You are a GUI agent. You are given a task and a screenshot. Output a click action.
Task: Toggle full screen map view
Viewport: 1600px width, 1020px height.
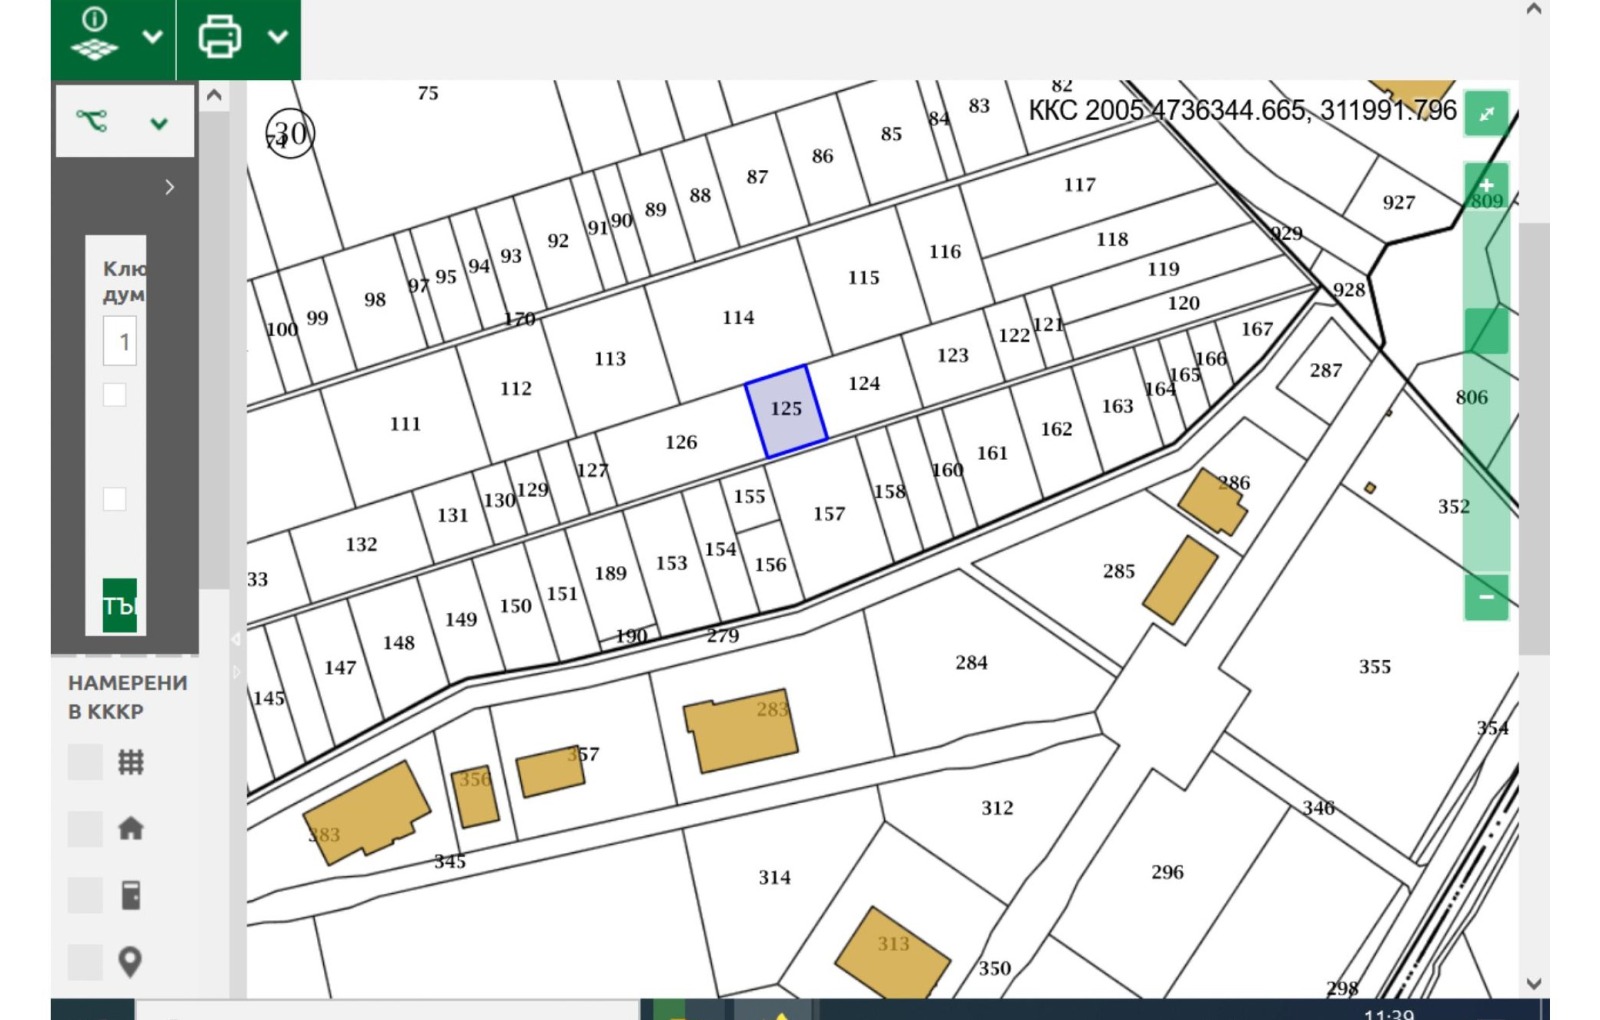1486,114
